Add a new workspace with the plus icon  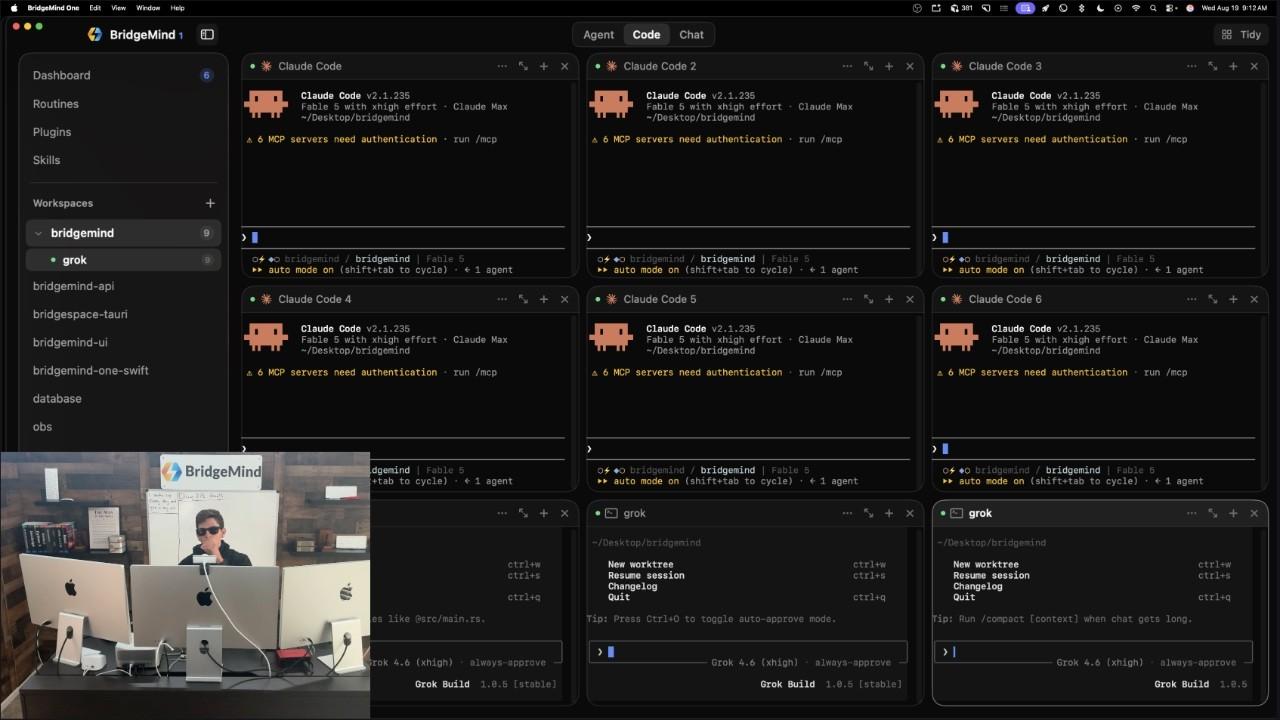[210, 203]
